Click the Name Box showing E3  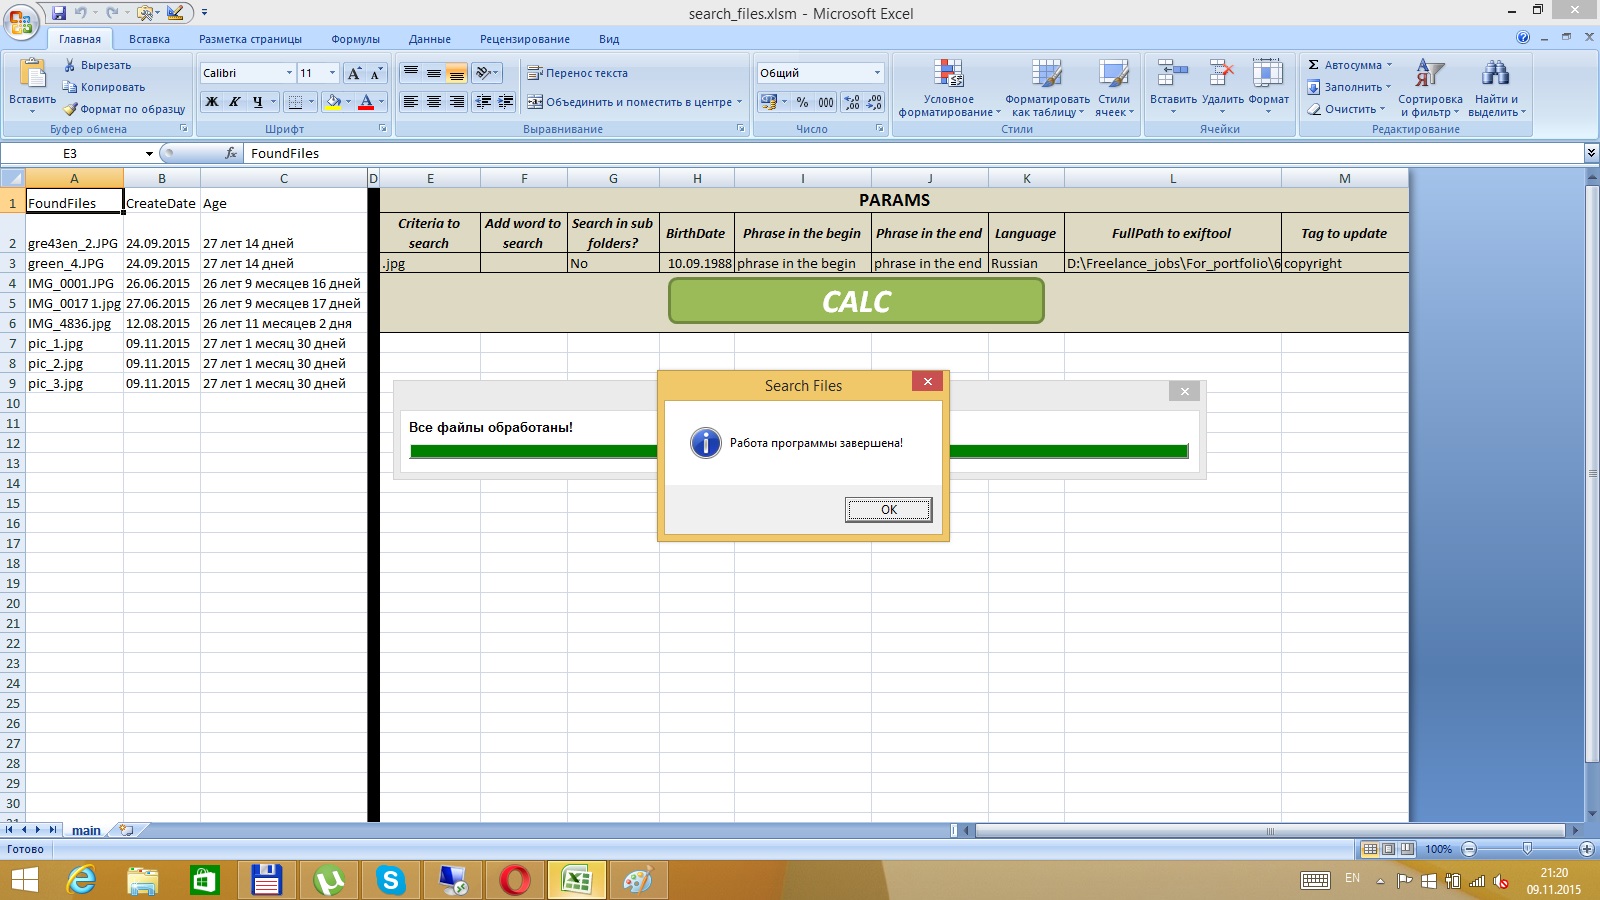[x=72, y=153]
